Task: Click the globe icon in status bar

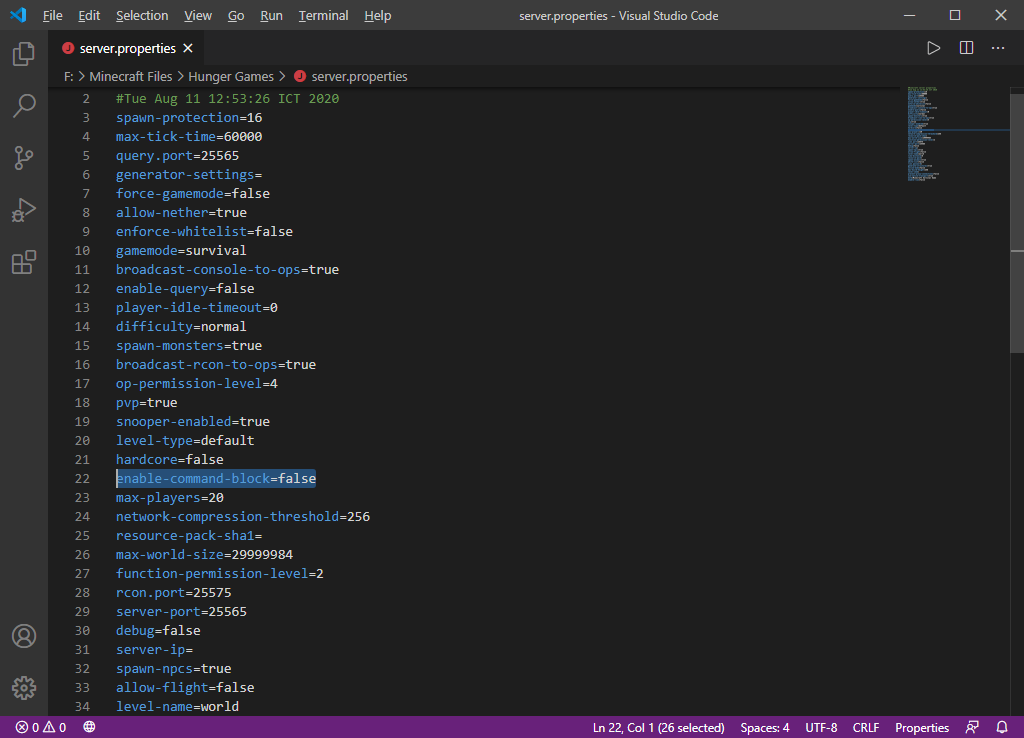Action: pyautogui.click(x=89, y=727)
